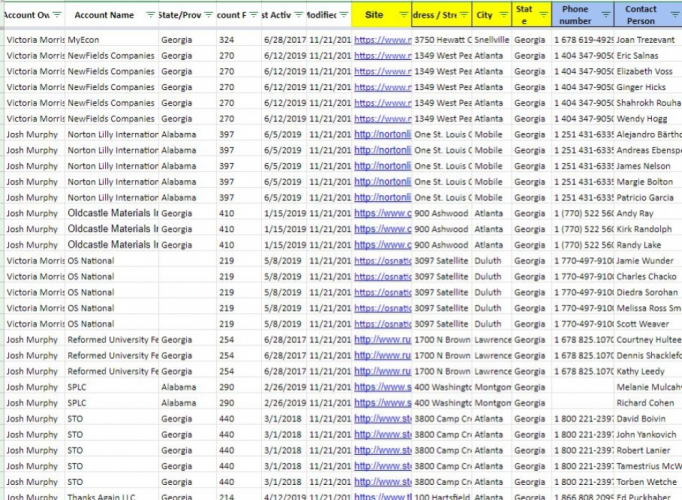Select the contact cell 'James Nelson'
Image resolution: width=682 pixels, height=500 pixels.
click(x=648, y=166)
